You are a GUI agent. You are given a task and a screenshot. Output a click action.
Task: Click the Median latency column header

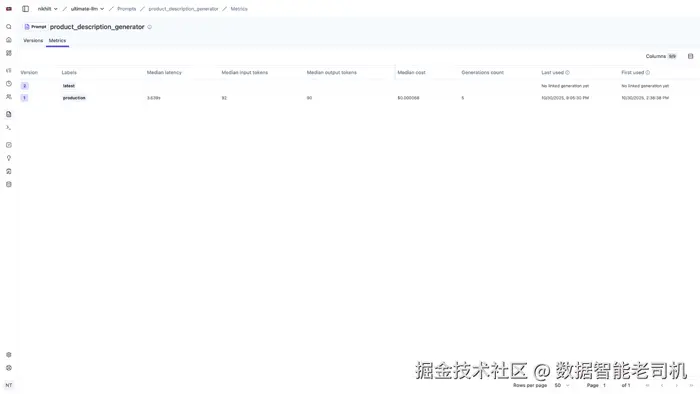164,72
